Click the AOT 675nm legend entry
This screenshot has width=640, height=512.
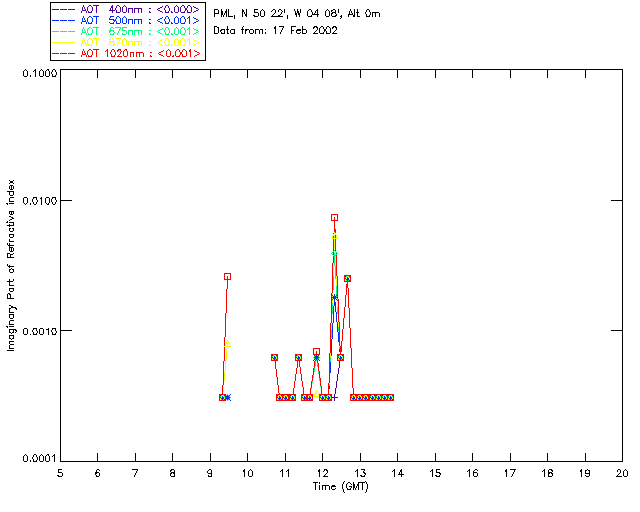point(126,31)
